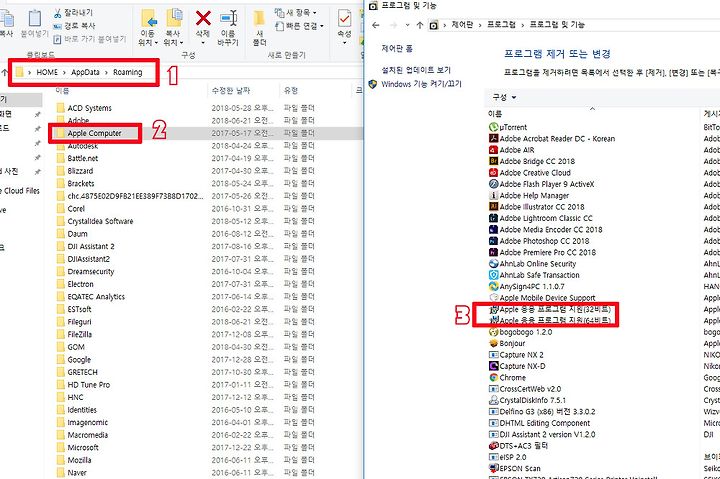720x479 pixels.
Task: Click the Move to (이동 위치) icon
Action: pos(148,18)
